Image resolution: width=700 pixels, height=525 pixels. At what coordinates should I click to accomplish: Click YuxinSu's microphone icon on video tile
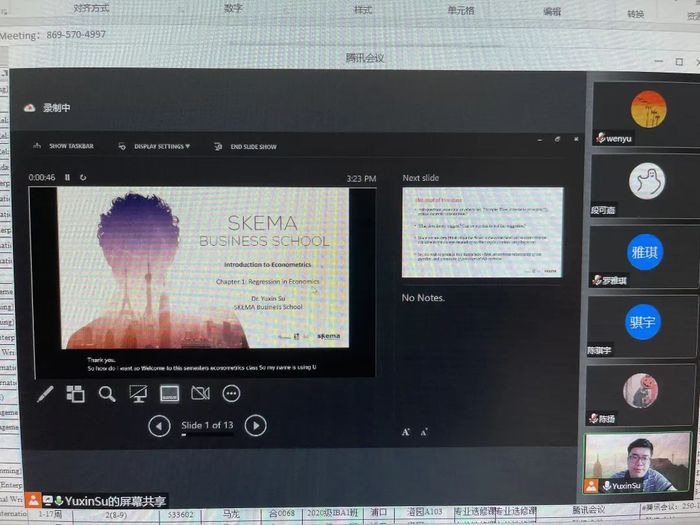607,485
